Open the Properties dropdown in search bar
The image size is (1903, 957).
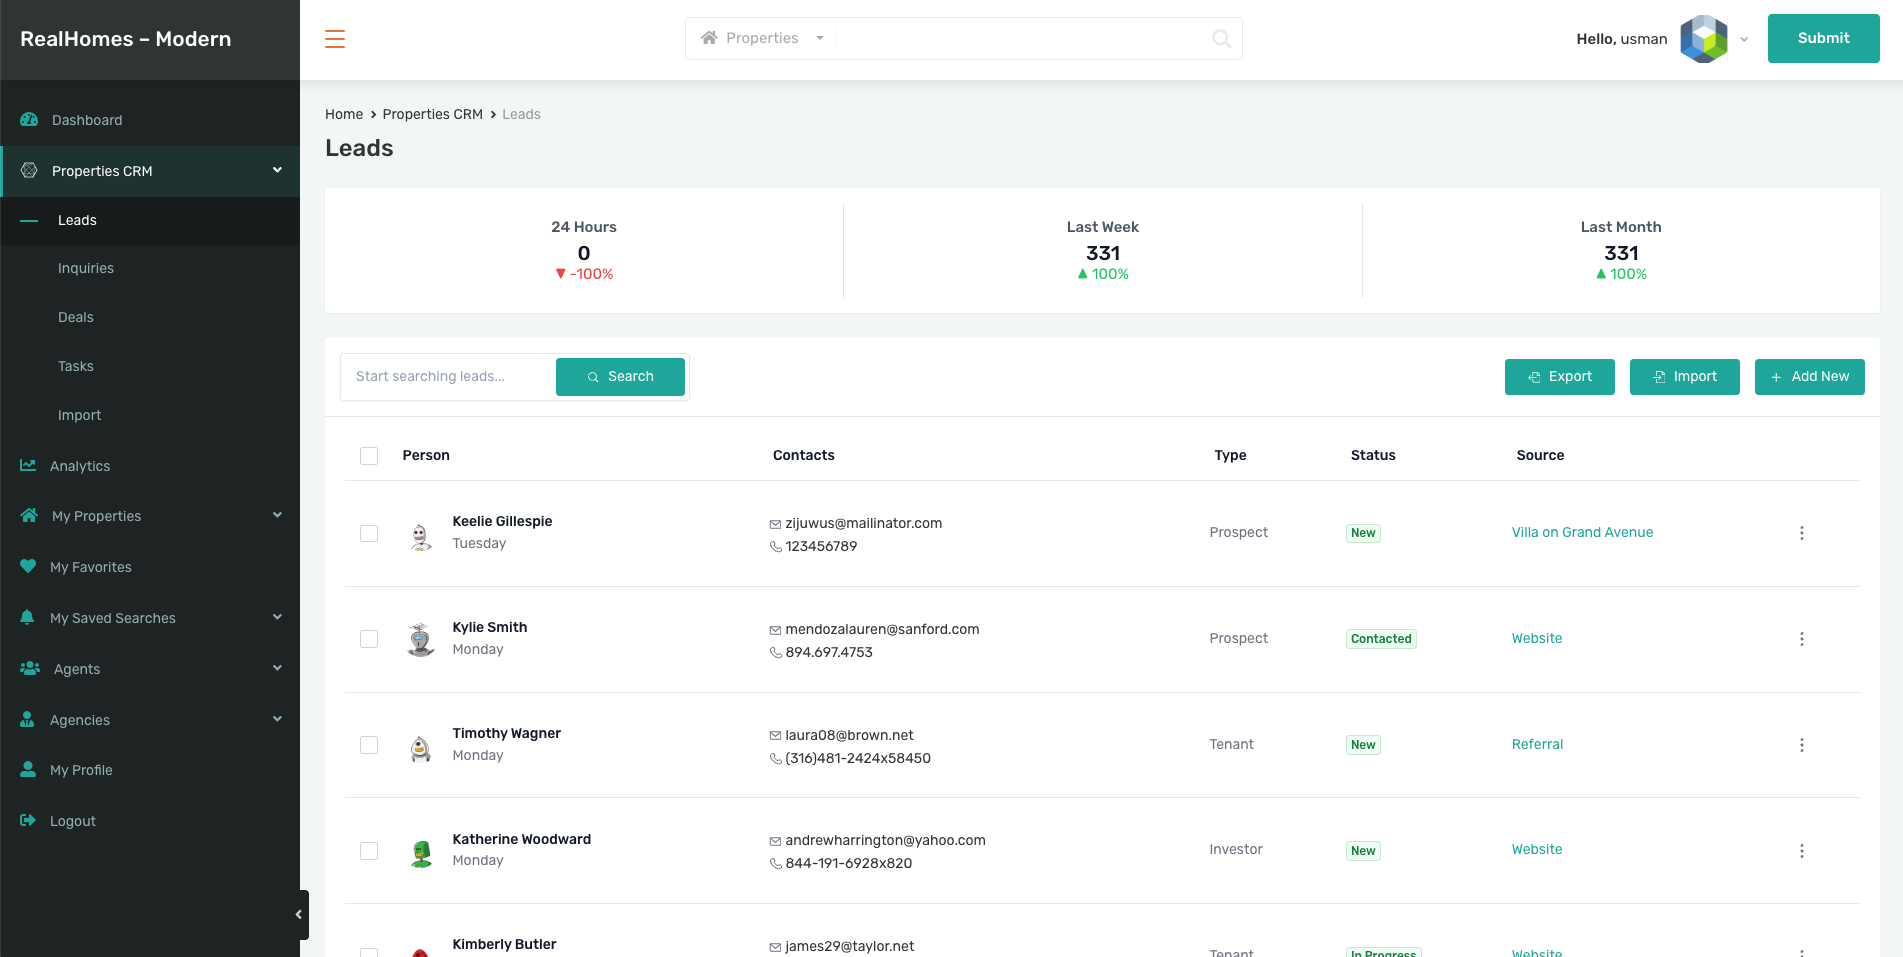pos(762,39)
